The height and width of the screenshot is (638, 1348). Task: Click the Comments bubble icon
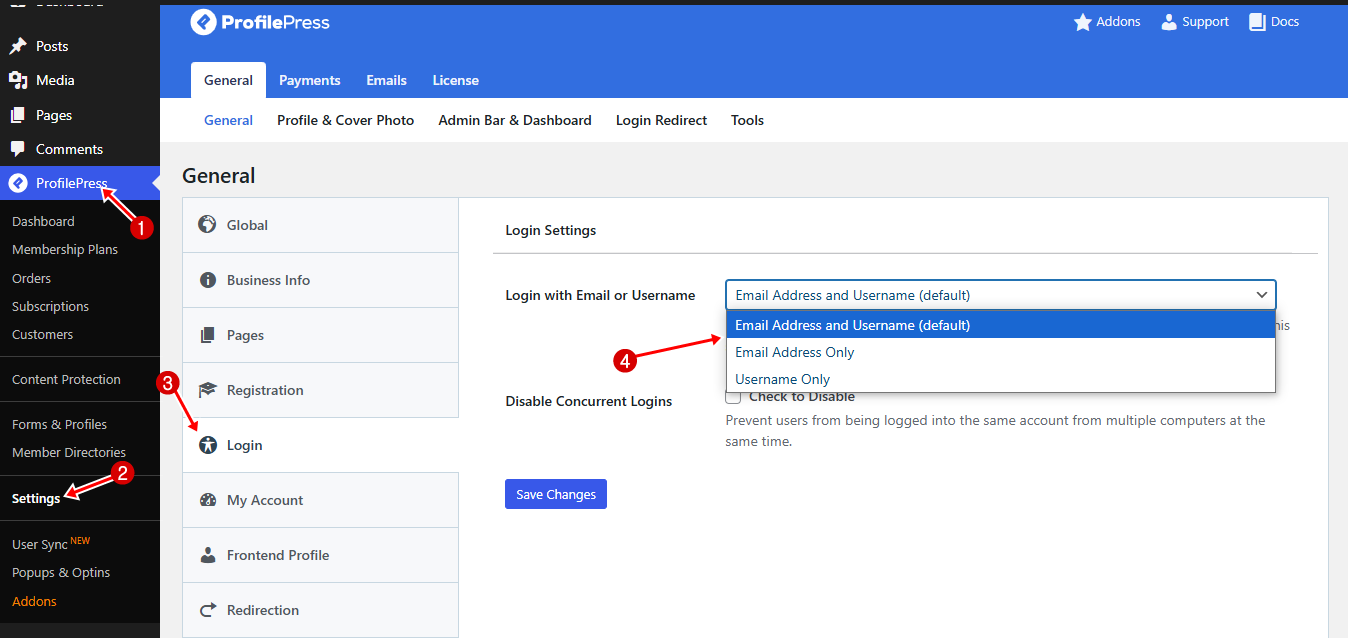coord(18,149)
